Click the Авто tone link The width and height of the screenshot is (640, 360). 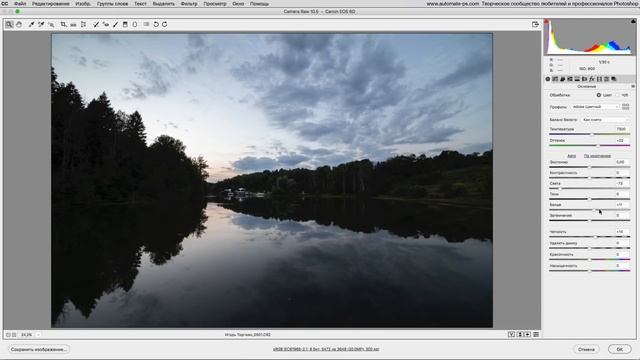[x=571, y=156]
